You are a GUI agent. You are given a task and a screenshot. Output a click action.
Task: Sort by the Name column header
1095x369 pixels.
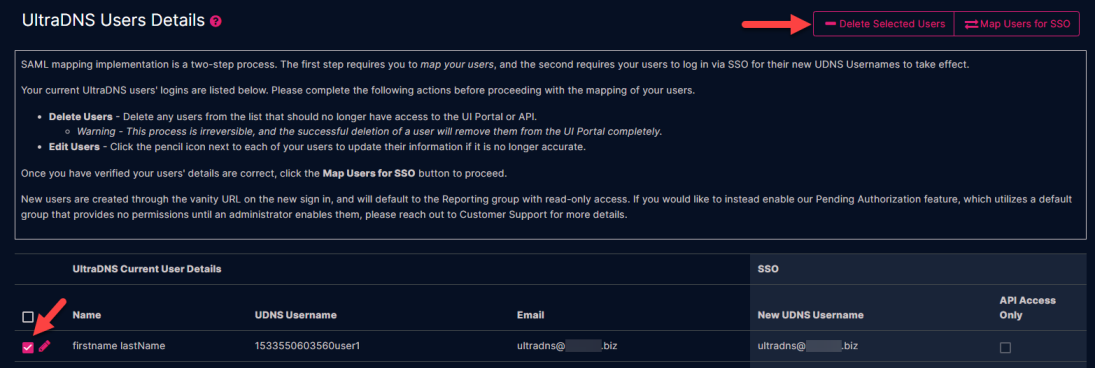point(87,315)
